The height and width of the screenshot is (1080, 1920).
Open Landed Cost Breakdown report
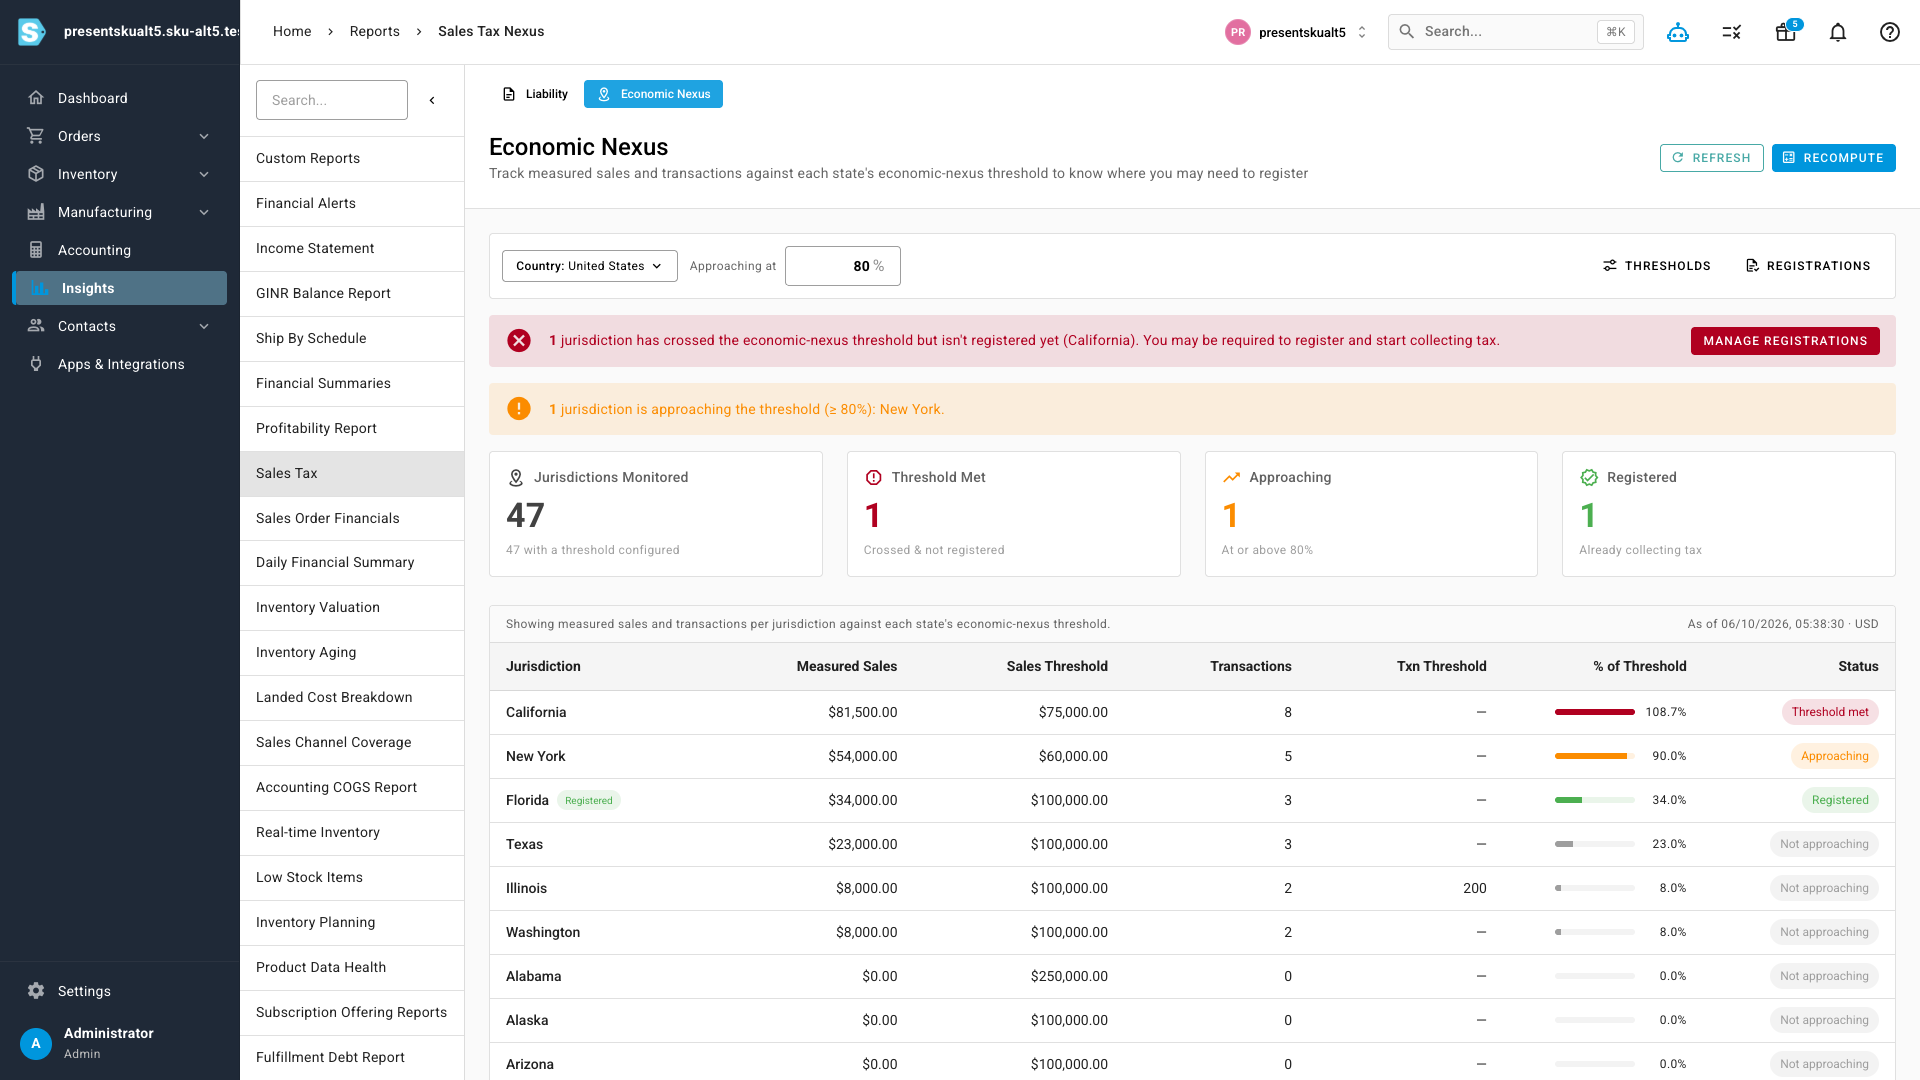click(x=352, y=697)
